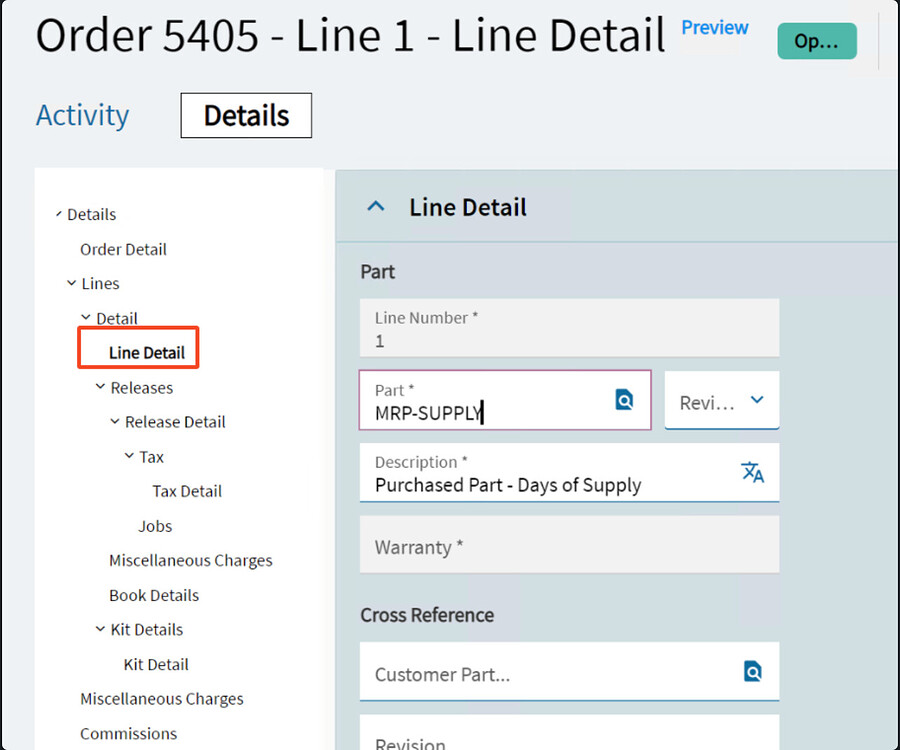Click the translate icon on Description field
This screenshot has height=750, width=900.
tap(753, 470)
